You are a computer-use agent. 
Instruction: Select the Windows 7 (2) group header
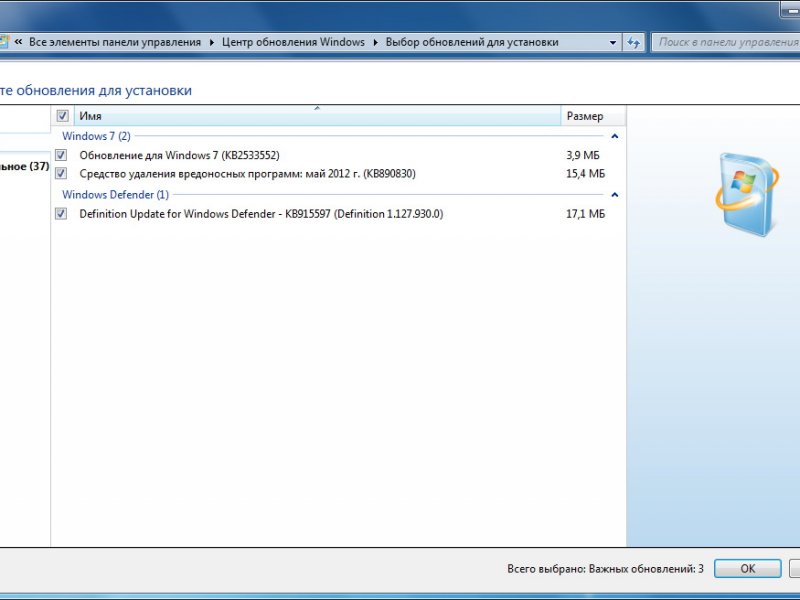pyautogui.click(x=96, y=136)
